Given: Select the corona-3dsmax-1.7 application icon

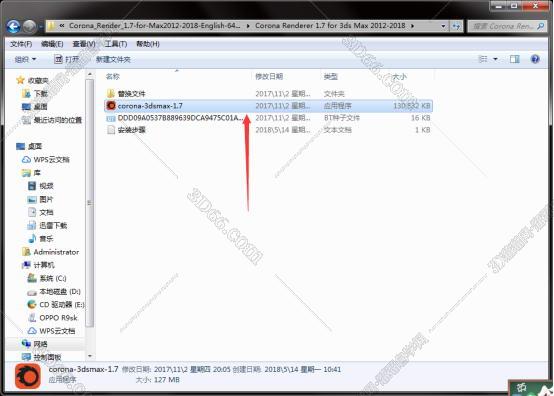Looking at the screenshot, I should pos(111,106).
